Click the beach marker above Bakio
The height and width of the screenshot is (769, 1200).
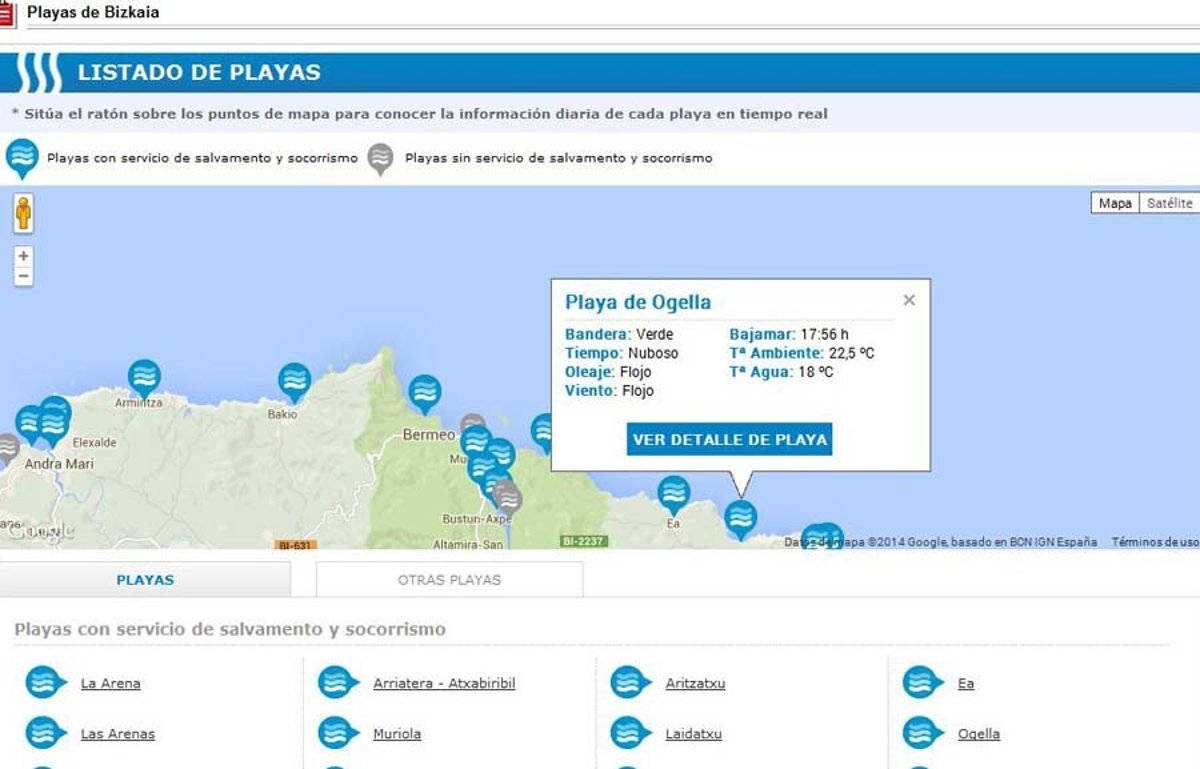coord(294,380)
